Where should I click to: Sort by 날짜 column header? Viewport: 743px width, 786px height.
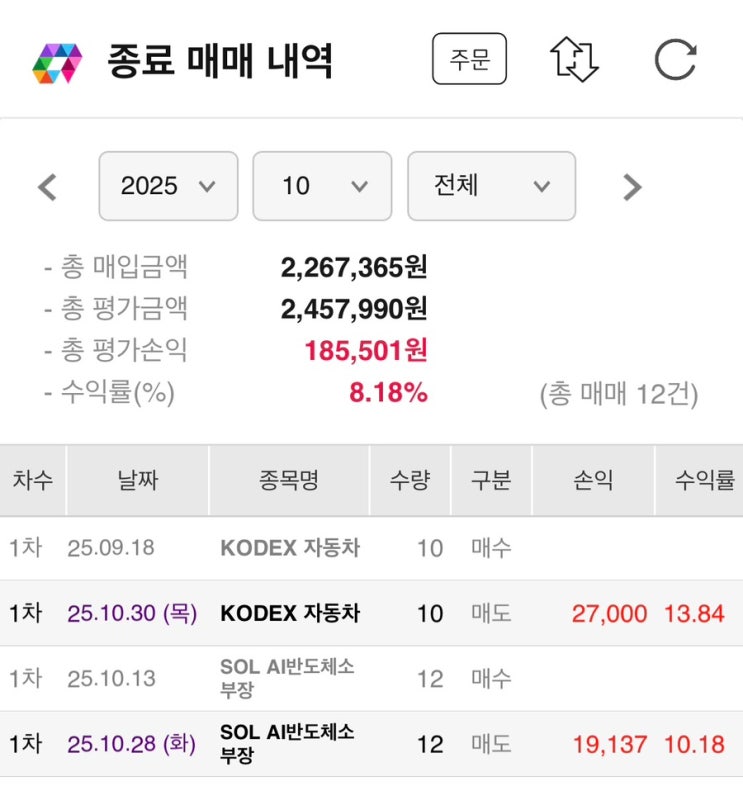[138, 481]
